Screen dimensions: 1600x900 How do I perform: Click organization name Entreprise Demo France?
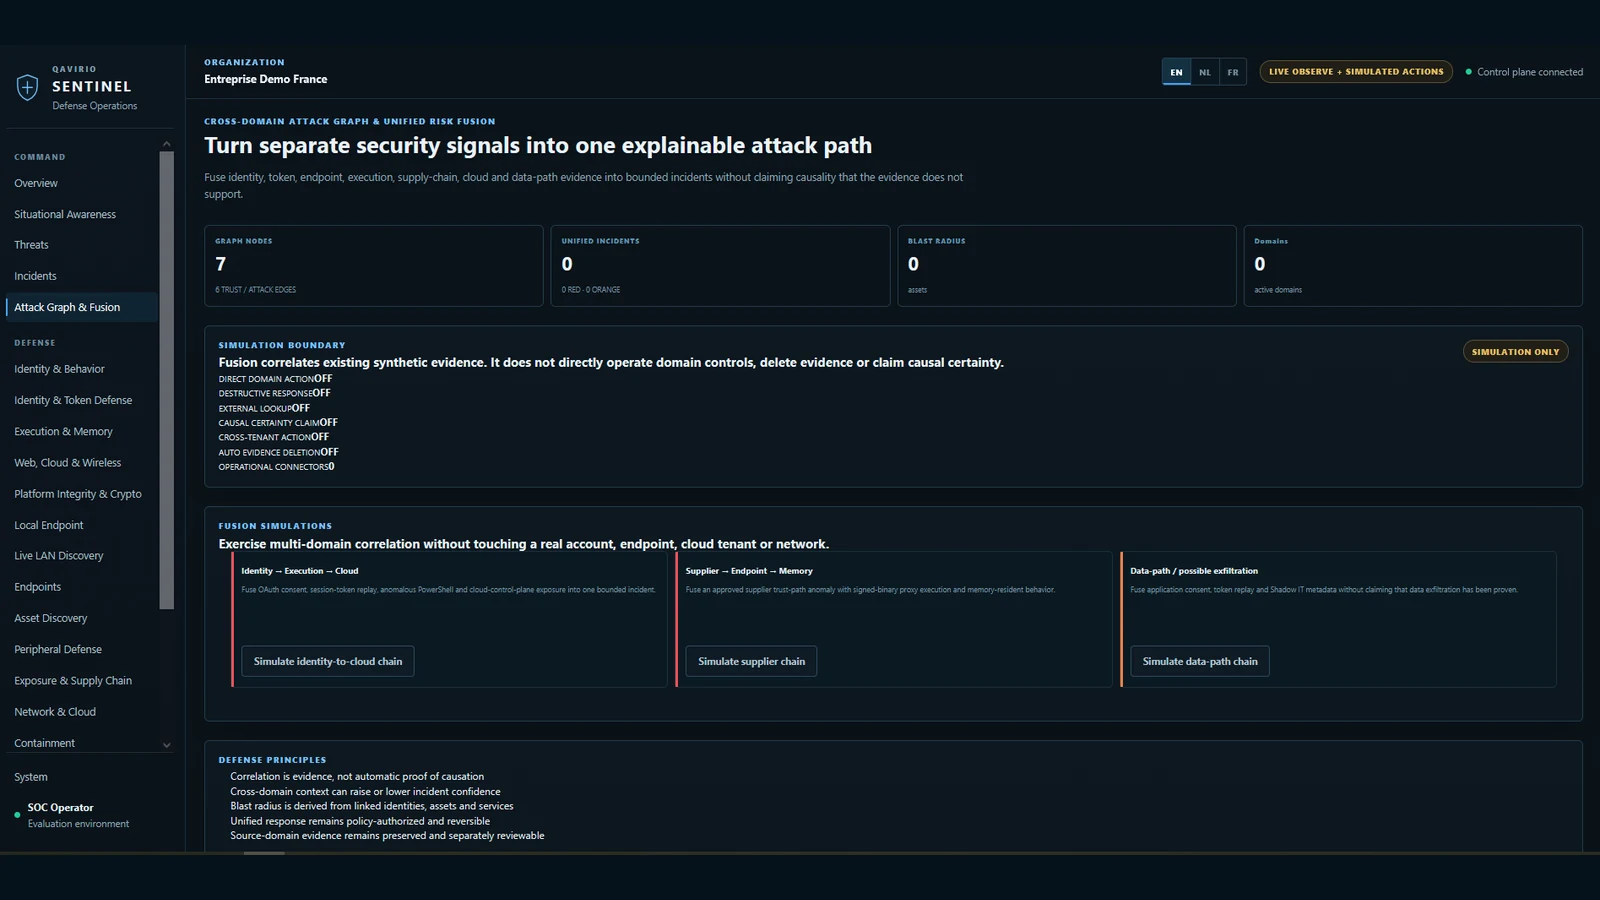(266, 79)
